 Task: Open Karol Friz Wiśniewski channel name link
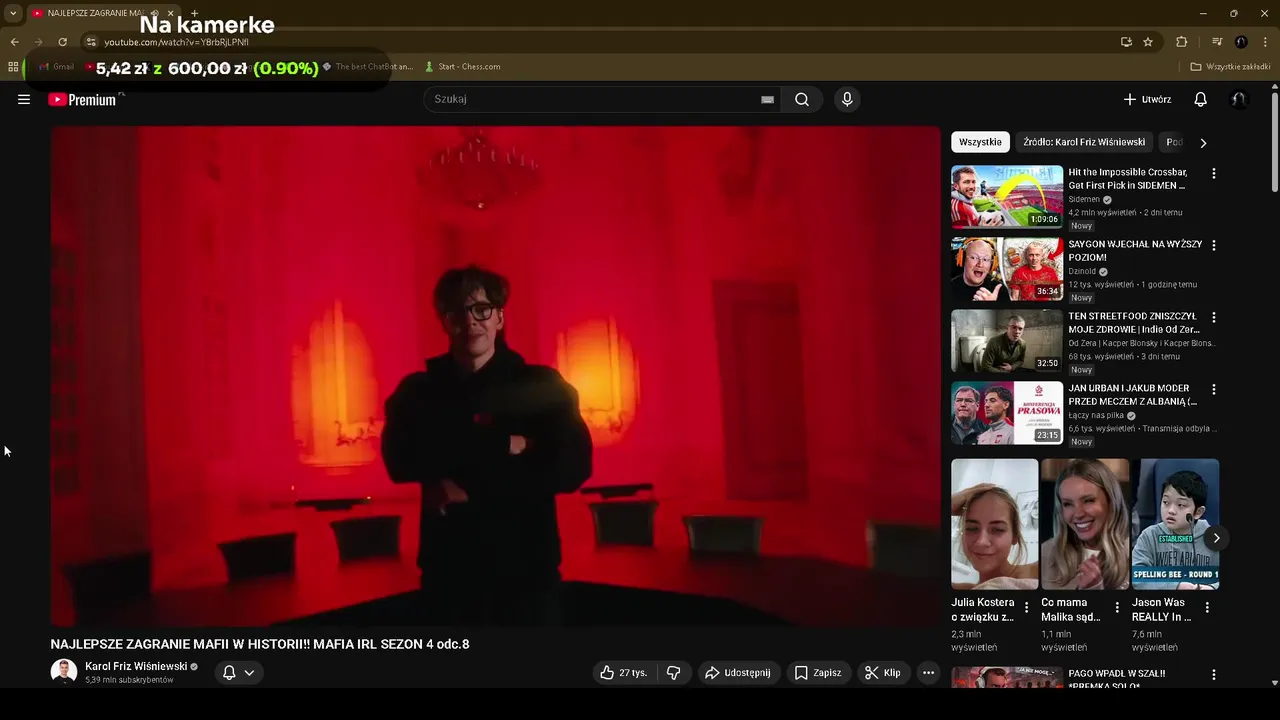(136, 666)
